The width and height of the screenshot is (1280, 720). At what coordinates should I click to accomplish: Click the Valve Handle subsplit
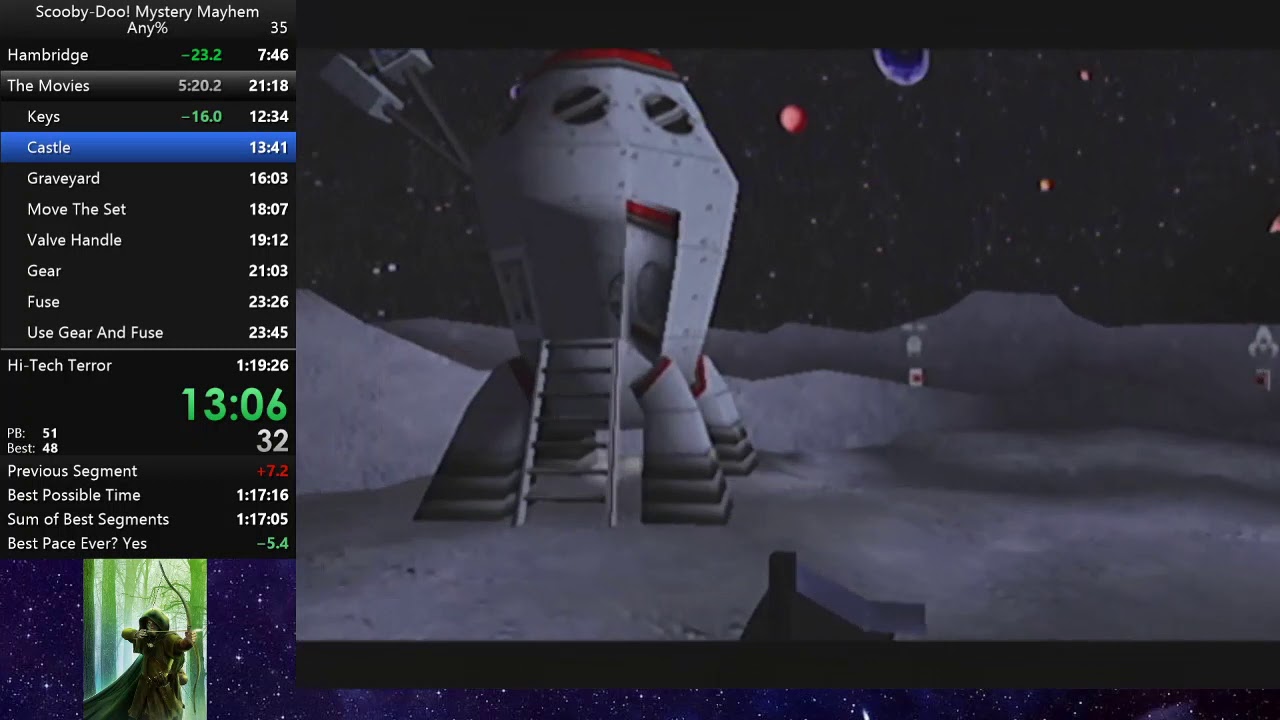148,241
